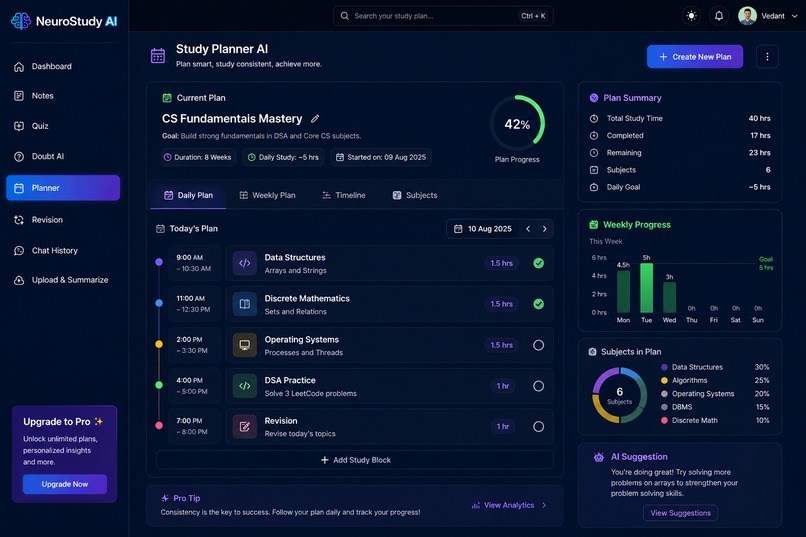Click the Total Study Time clock icon
806x537 pixels.
coord(594,118)
